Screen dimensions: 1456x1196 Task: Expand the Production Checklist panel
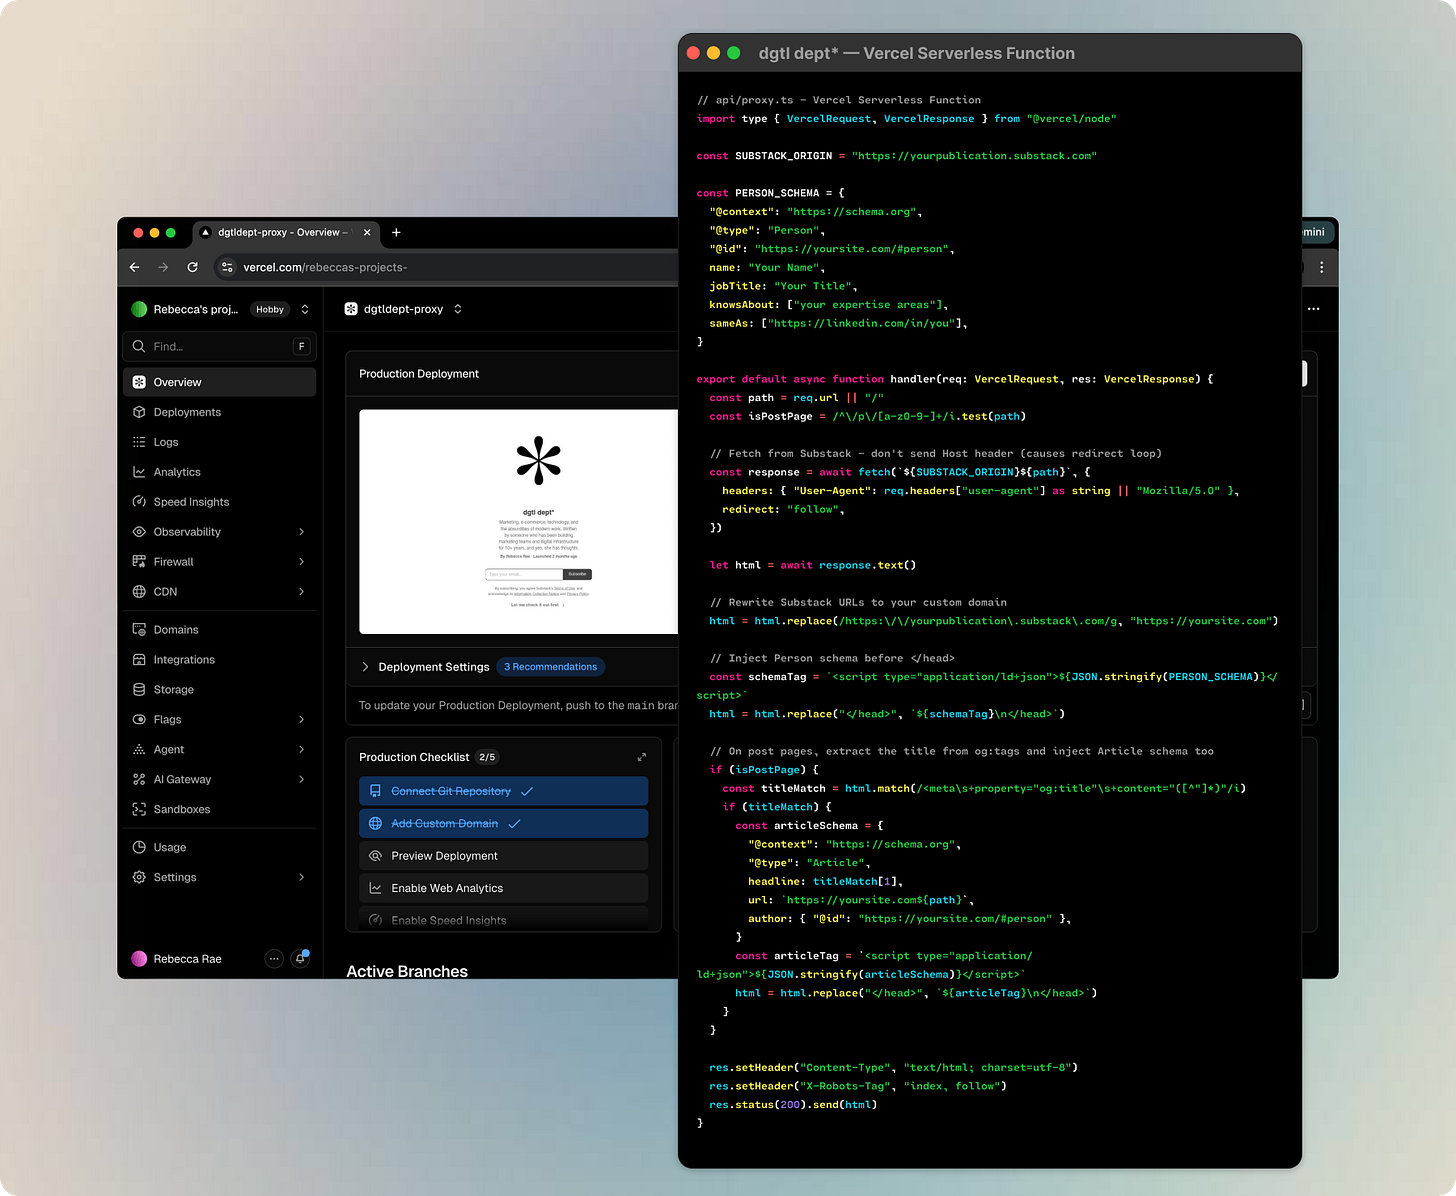click(x=642, y=757)
